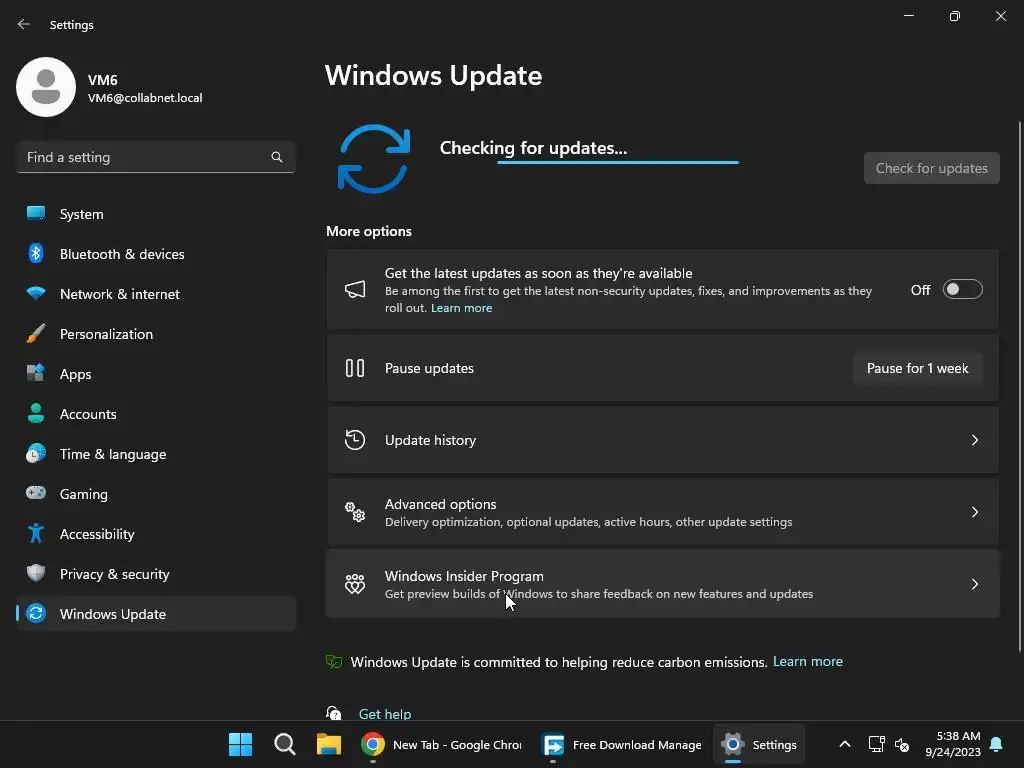Click the pause icon beside Pause updates
1024x768 pixels.
coord(355,368)
